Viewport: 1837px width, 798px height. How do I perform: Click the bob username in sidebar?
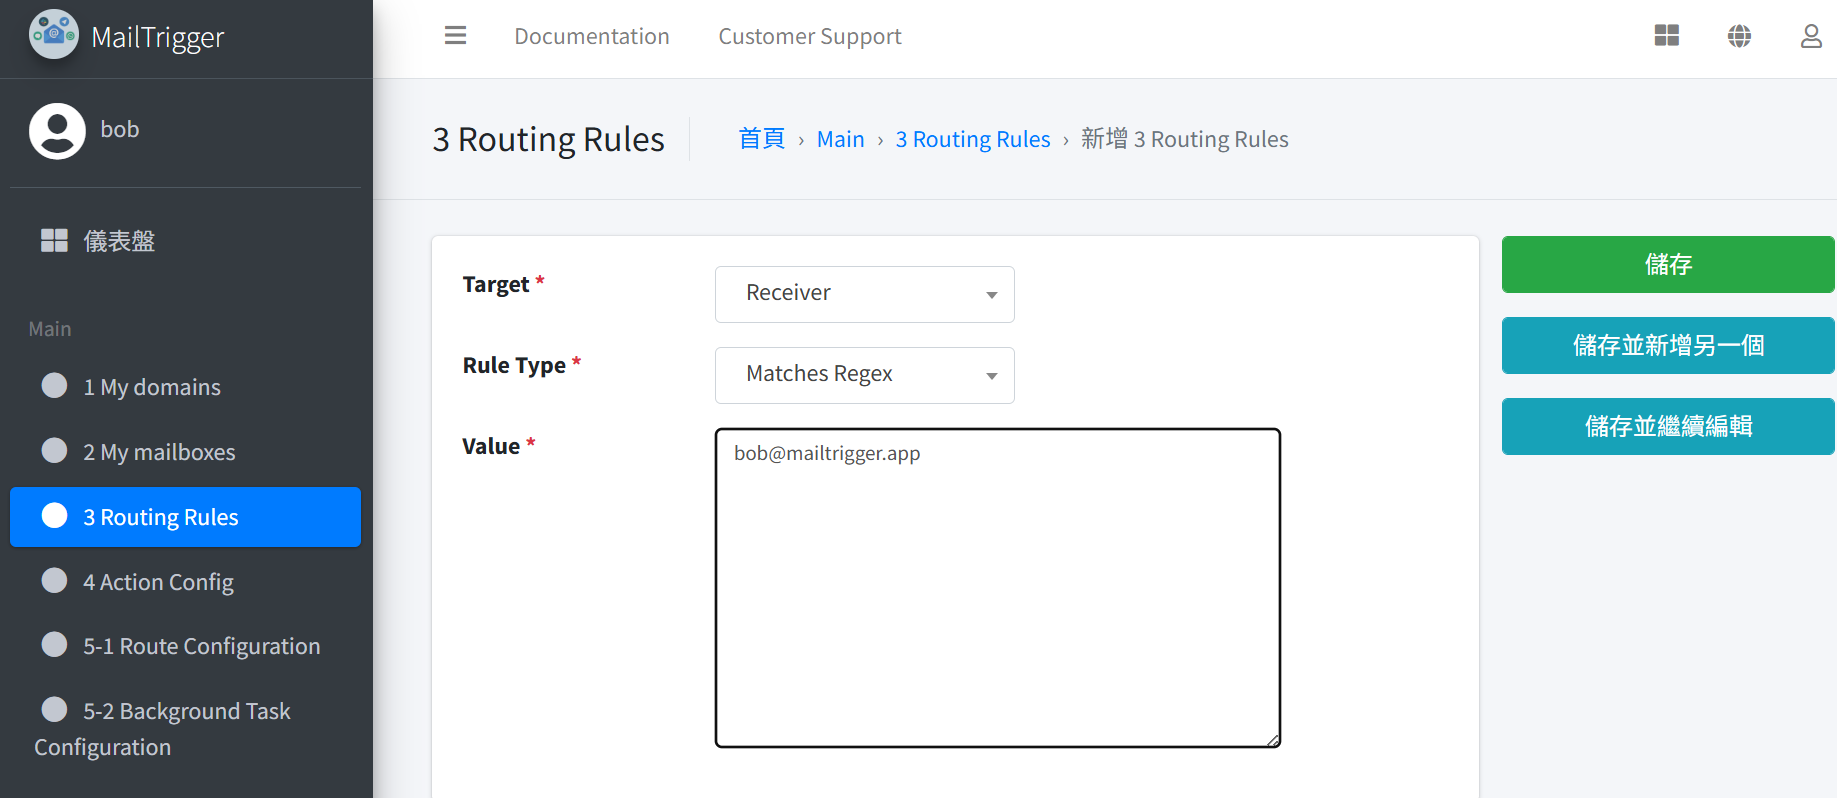tap(120, 129)
